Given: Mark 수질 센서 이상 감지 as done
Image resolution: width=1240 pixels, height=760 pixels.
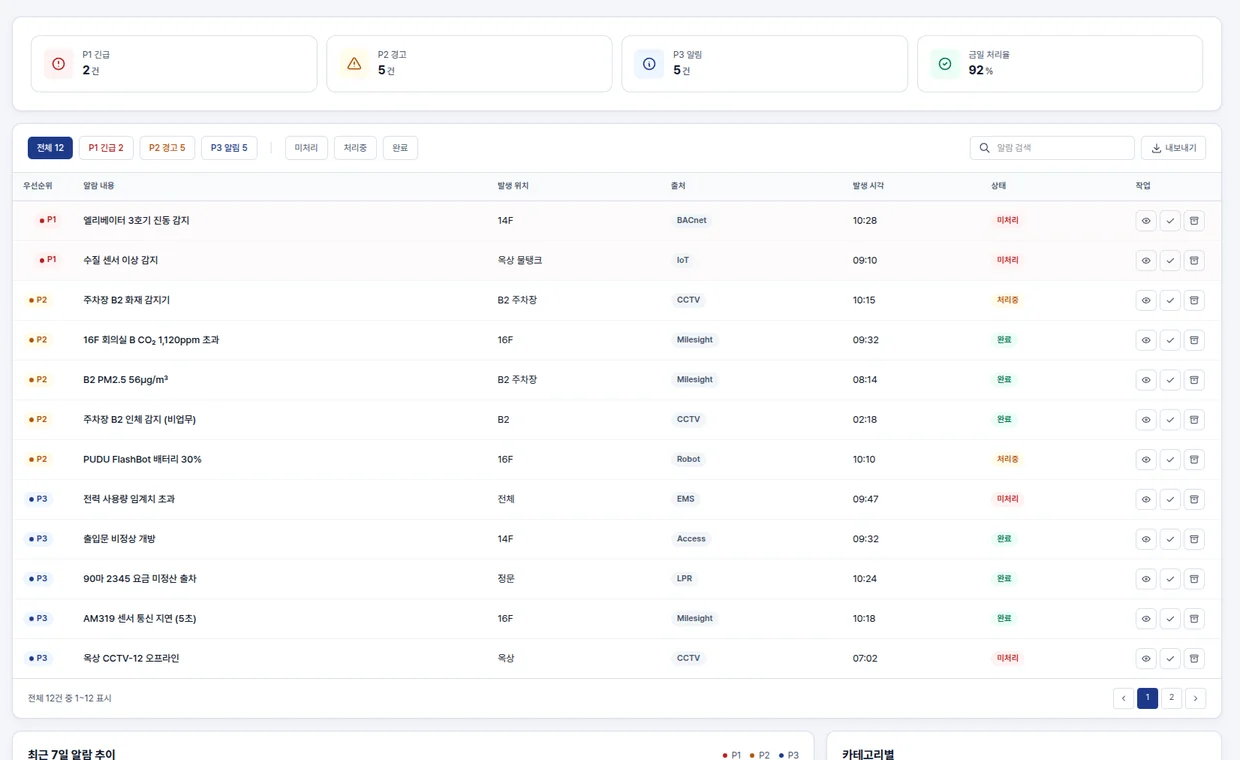Looking at the screenshot, I should pyautogui.click(x=1170, y=260).
